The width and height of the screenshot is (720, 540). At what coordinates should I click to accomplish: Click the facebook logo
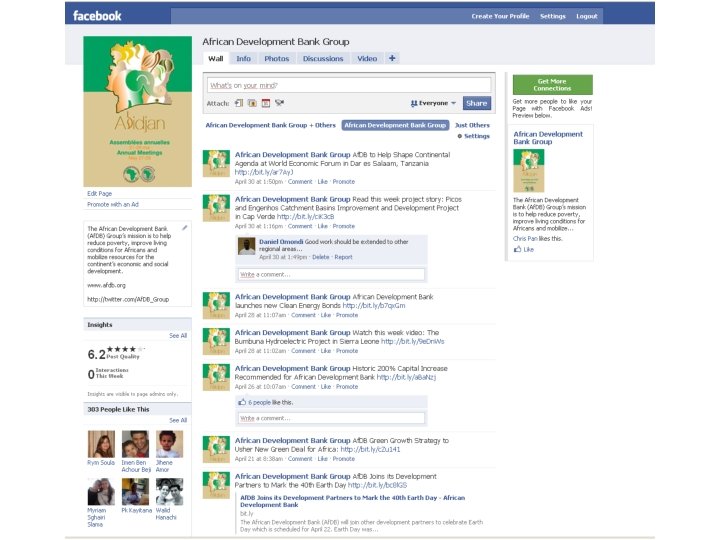pos(97,16)
